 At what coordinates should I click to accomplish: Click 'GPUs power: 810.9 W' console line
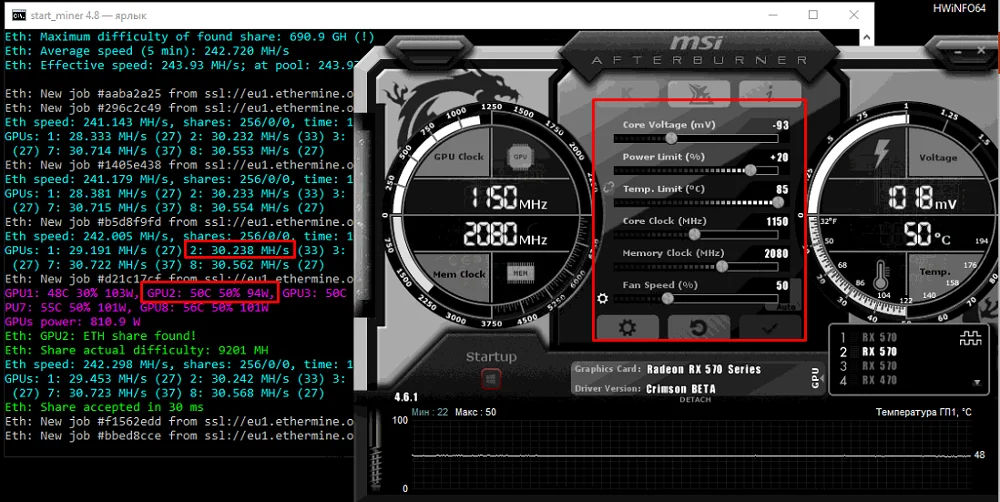pos(73,321)
